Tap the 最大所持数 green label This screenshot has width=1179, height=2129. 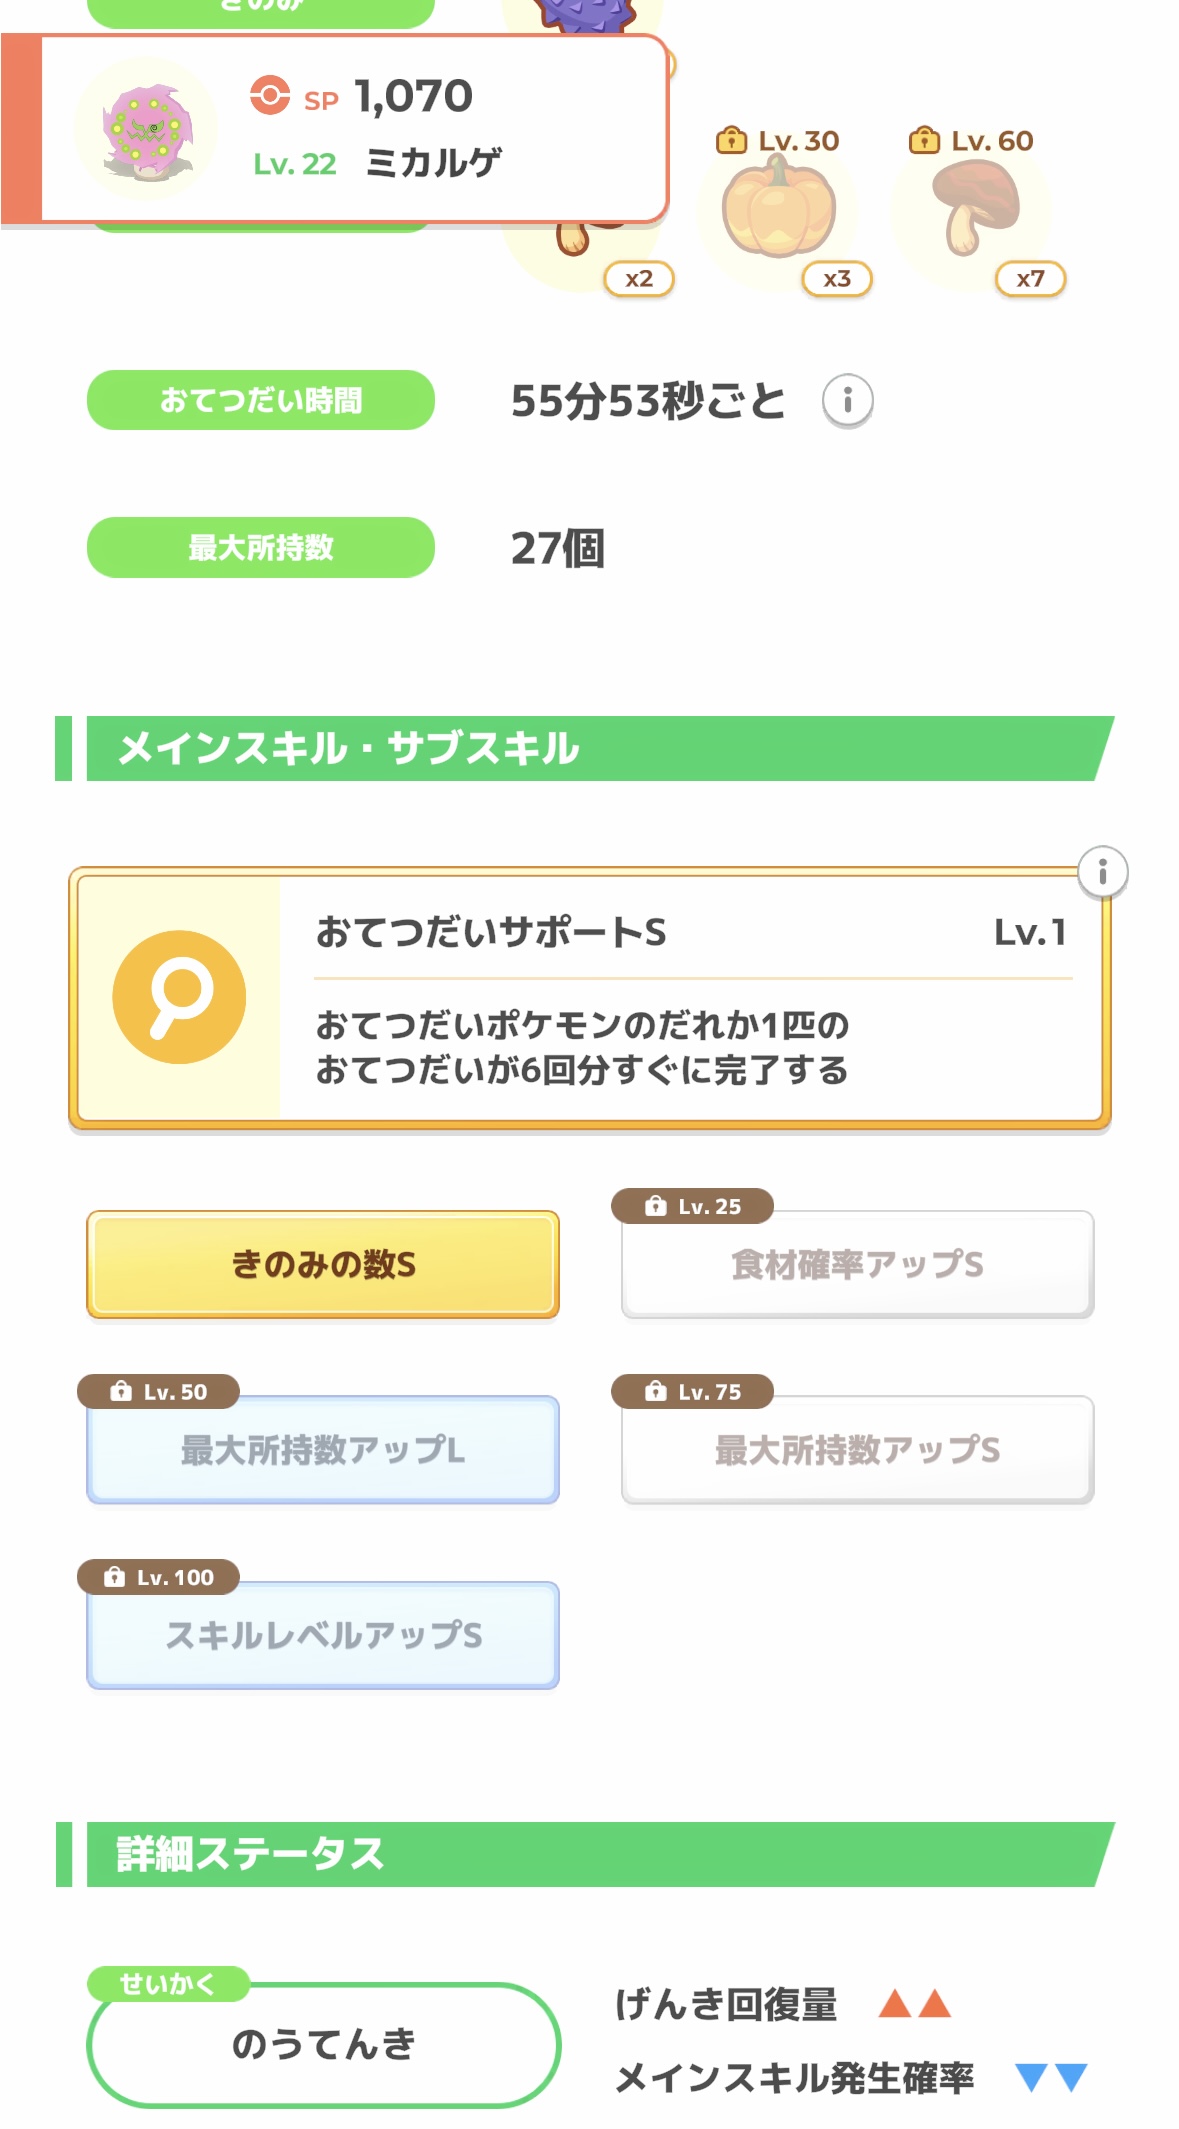click(x=261, y=547)
